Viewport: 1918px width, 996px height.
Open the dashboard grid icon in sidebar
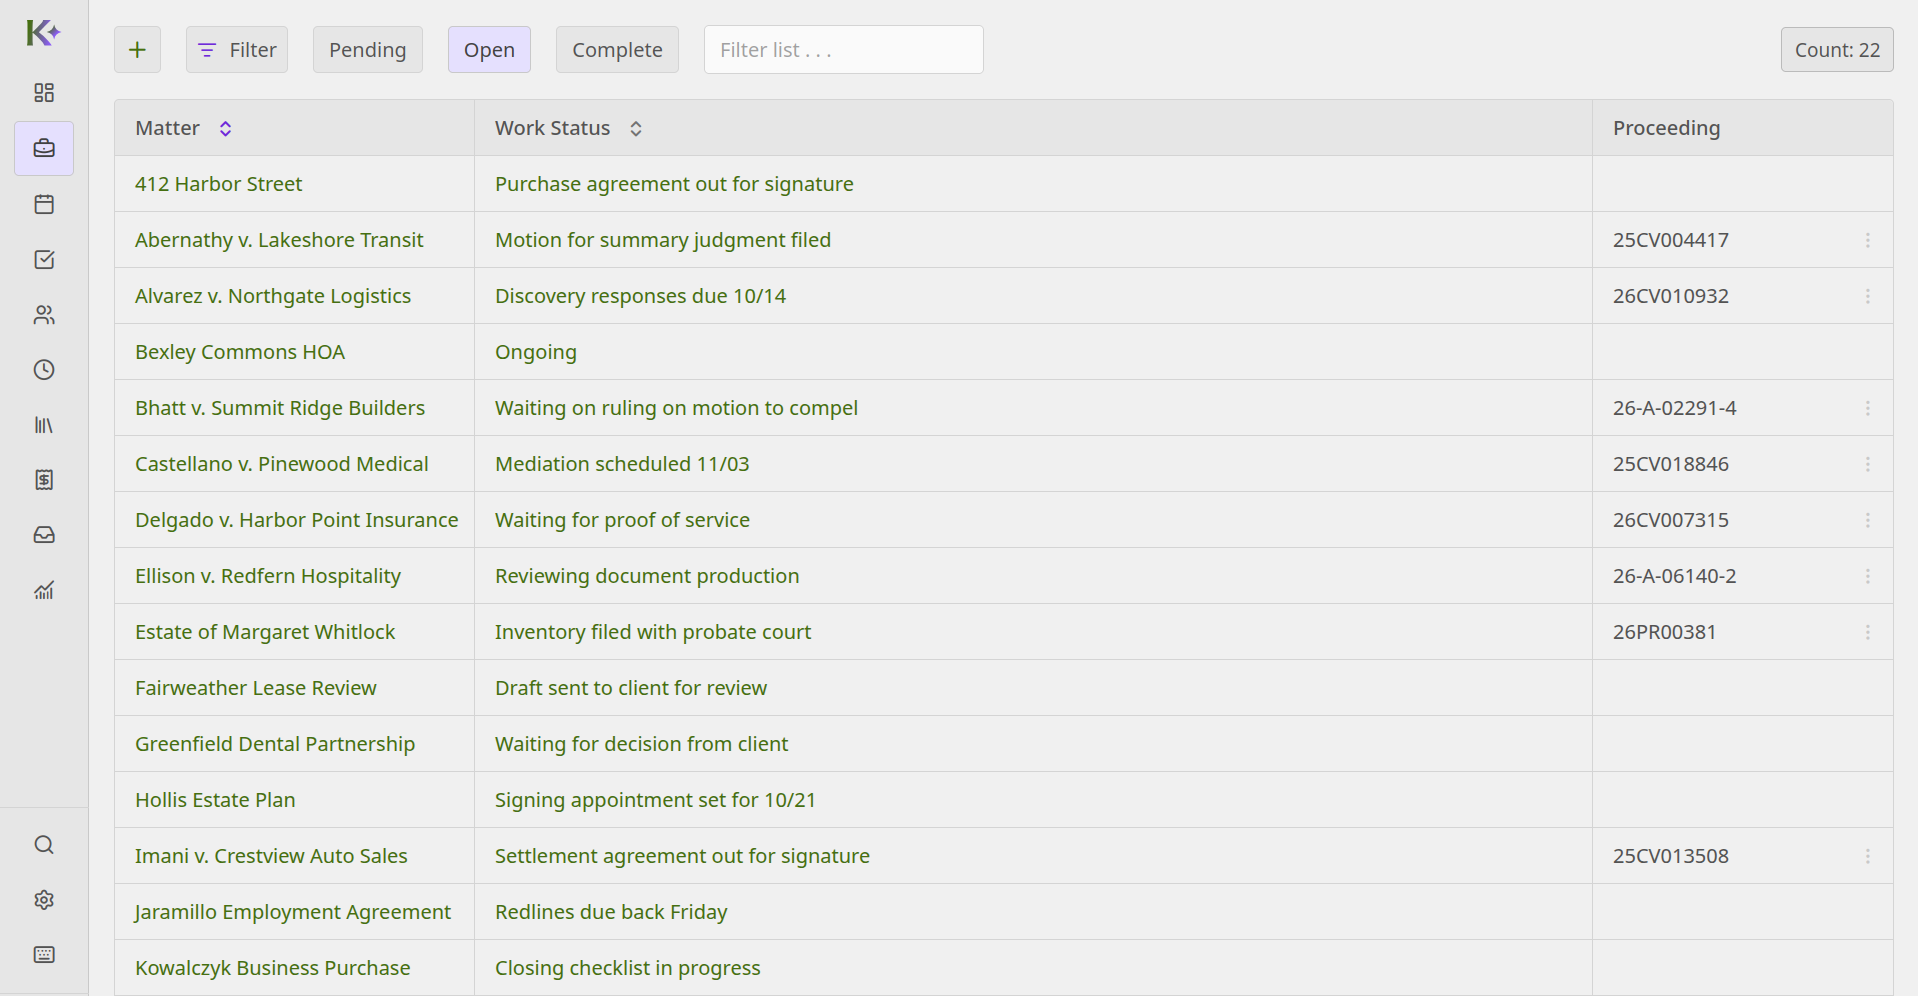tap(44, 93)
